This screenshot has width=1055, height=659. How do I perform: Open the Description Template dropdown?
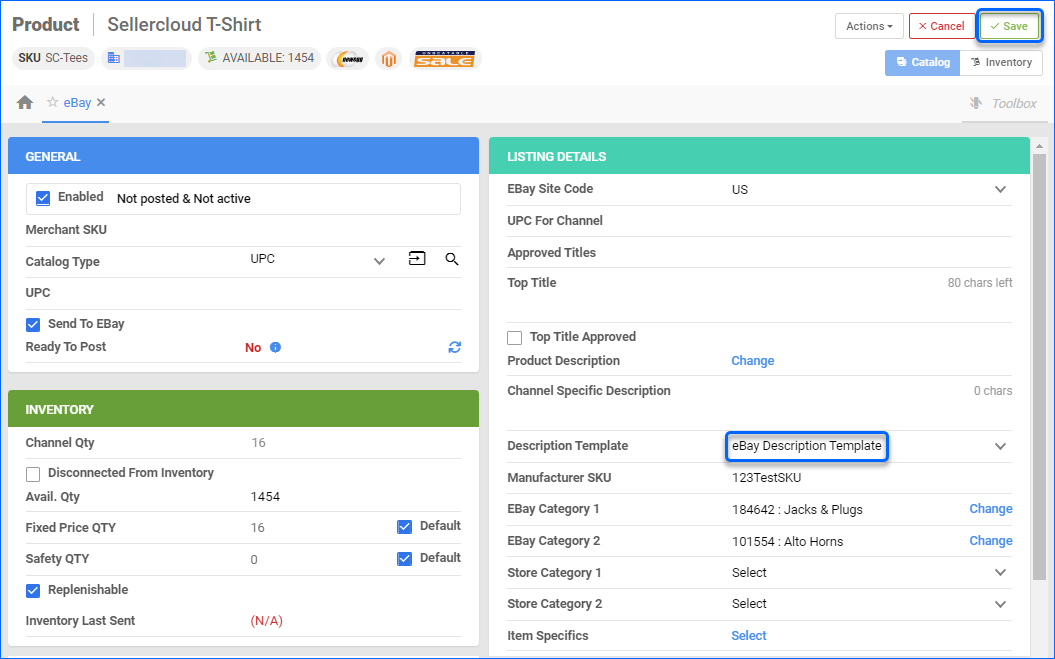pos(1001,446)
